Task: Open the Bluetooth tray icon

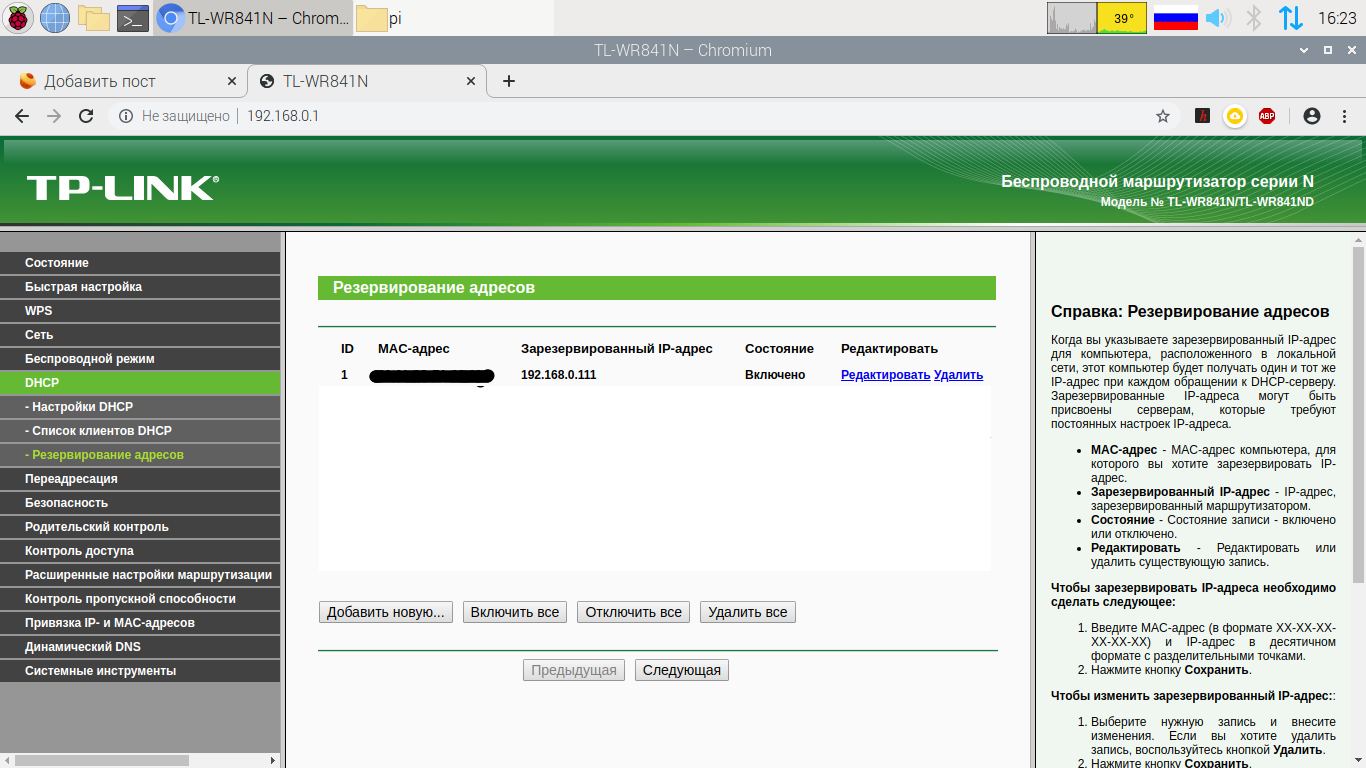Action: 1253,18
